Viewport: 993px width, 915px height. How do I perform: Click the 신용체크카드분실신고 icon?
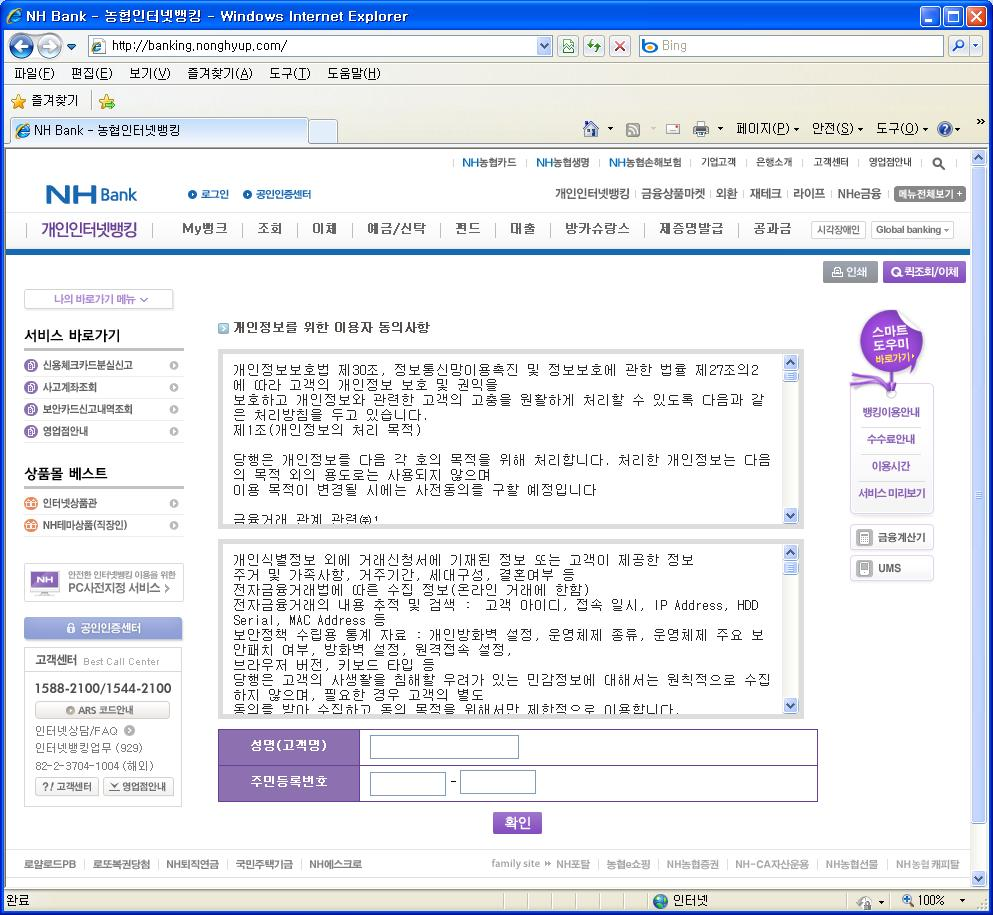point(30,365)
